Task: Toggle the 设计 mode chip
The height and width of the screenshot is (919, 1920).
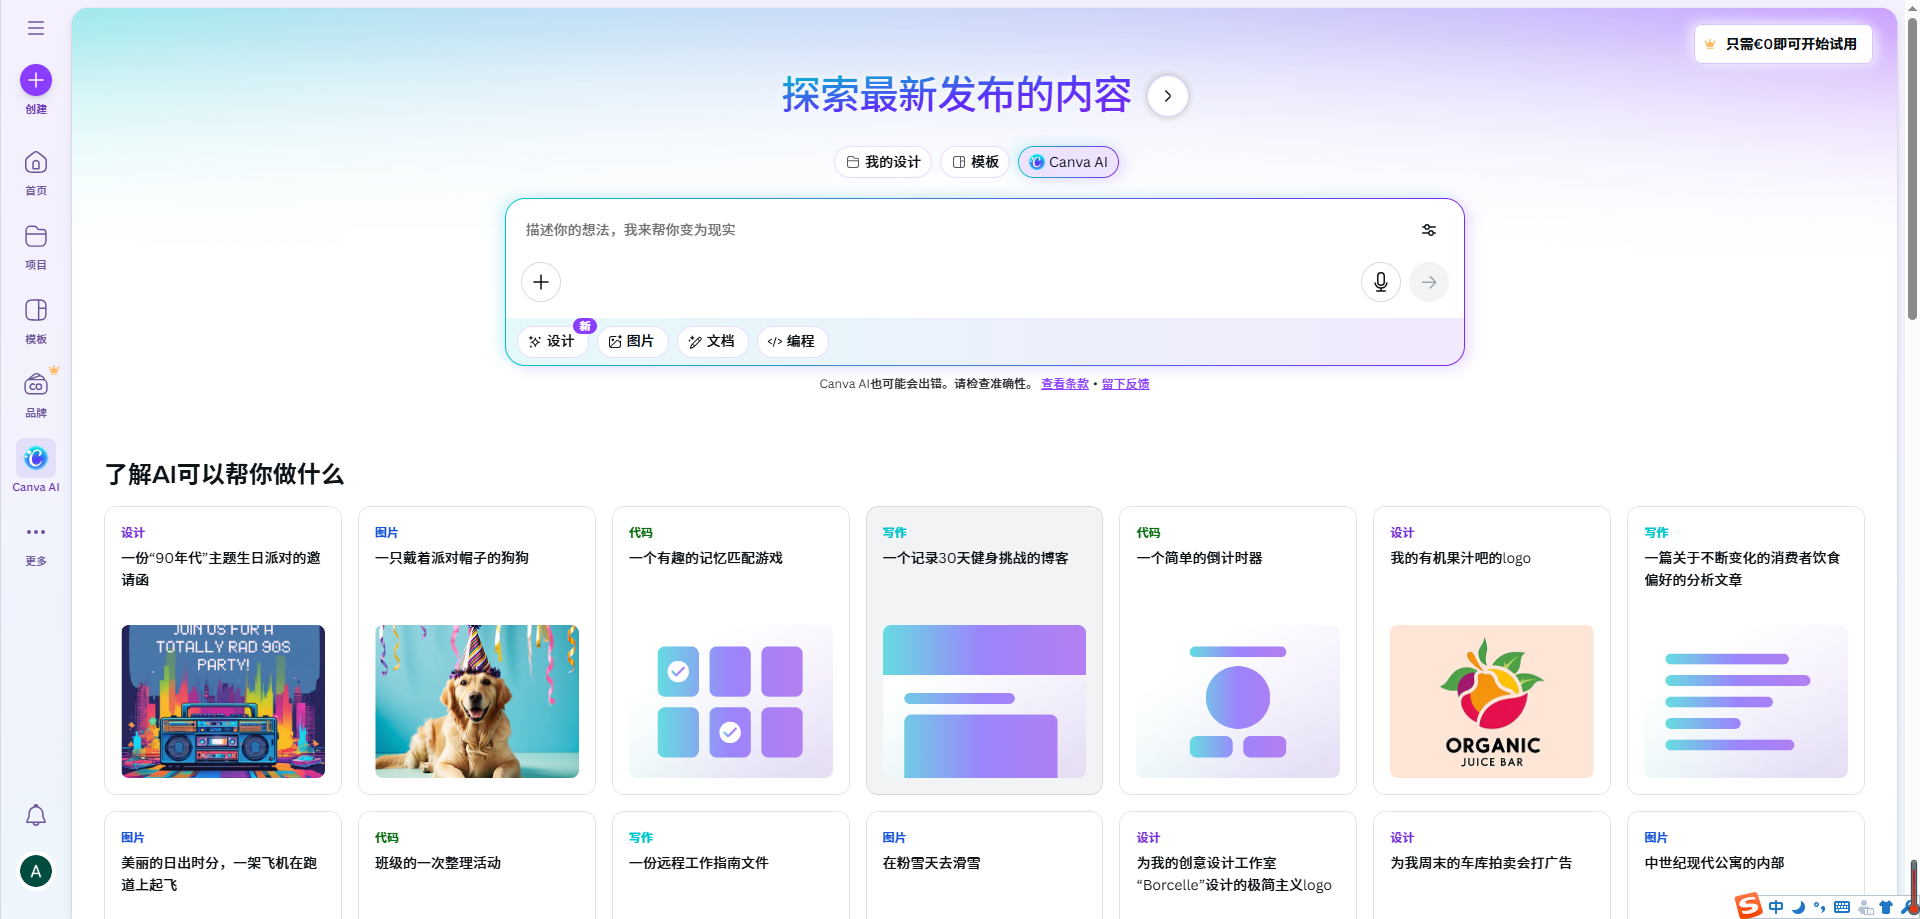Action: (552, 341)
